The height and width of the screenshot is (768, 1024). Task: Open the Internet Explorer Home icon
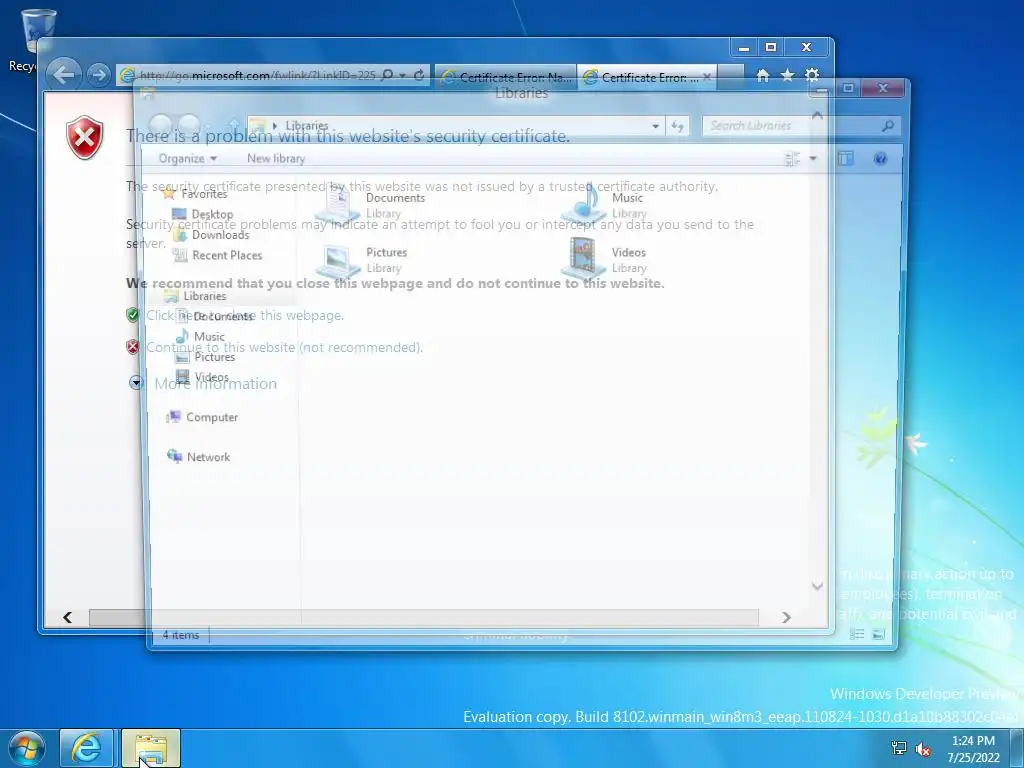pos(763,76)
